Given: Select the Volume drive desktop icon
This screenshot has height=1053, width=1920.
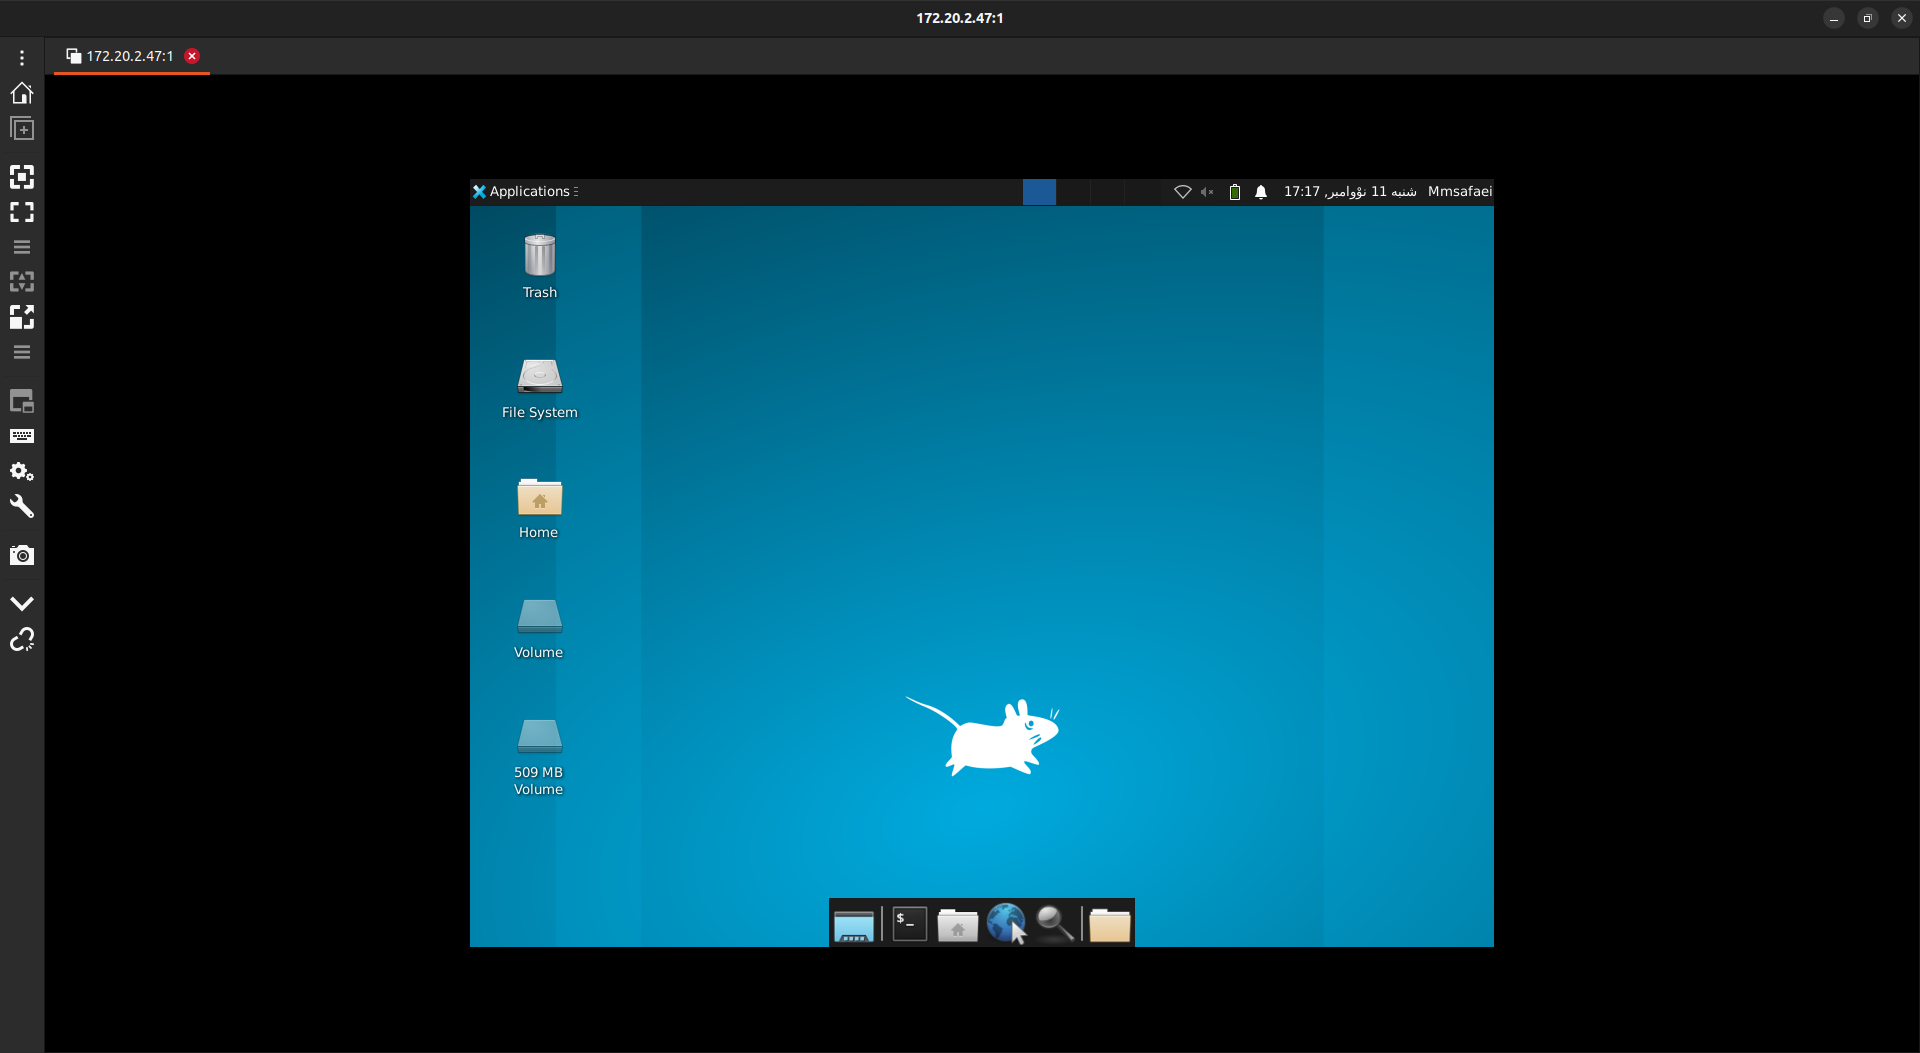Looking at the screenshot, I should [539, 628].
